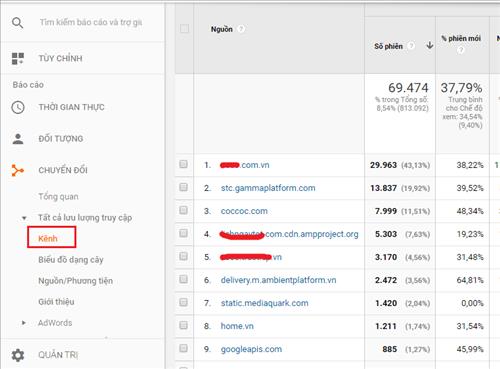Open Đối tượng person icon

pyautogui.click(x=18, y=139)
